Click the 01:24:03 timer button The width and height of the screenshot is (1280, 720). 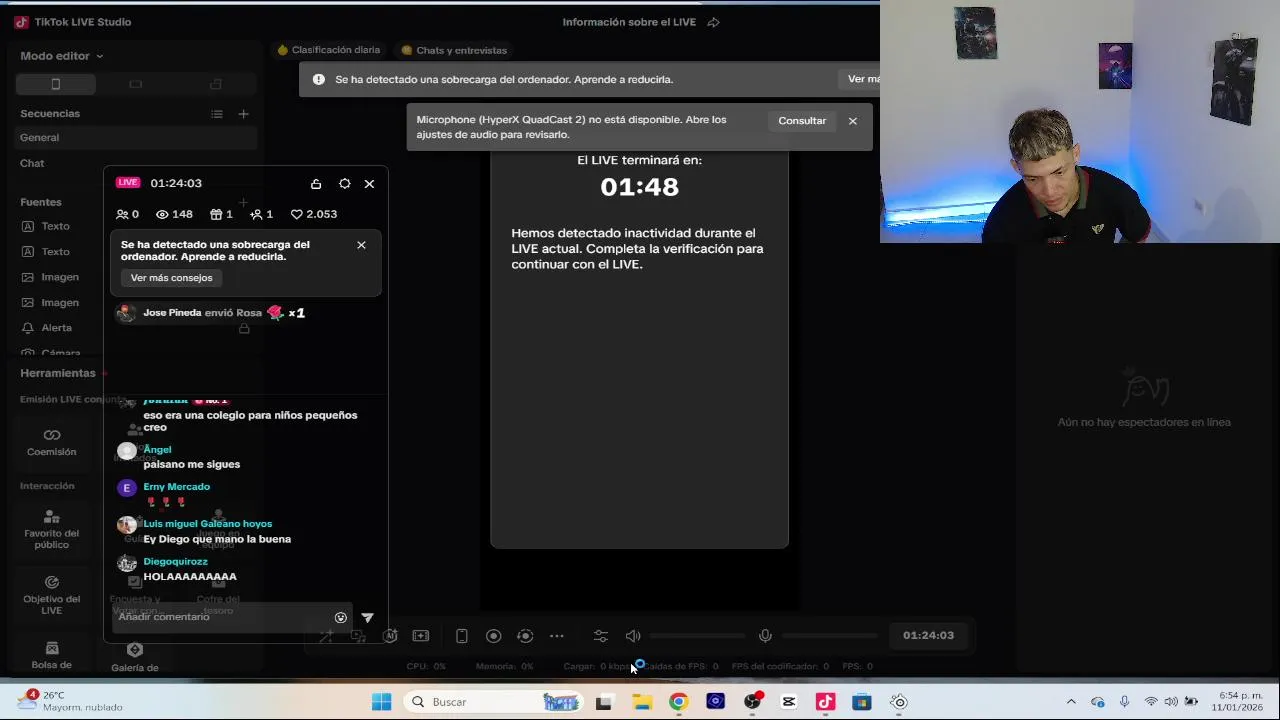[928, 635]
